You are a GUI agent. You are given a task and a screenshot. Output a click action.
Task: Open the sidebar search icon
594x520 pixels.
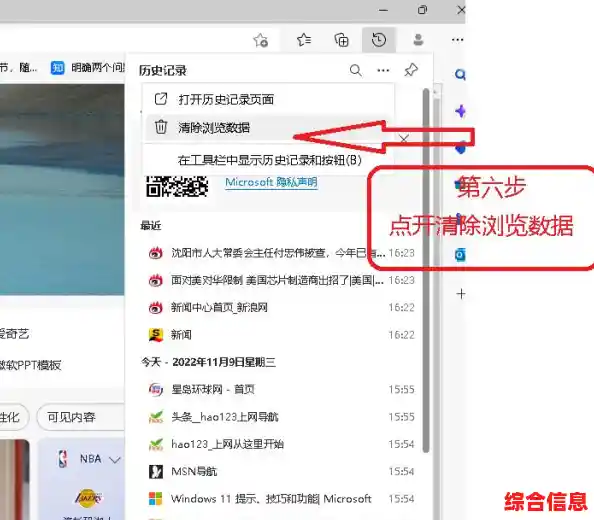click(x=460, y=74)
